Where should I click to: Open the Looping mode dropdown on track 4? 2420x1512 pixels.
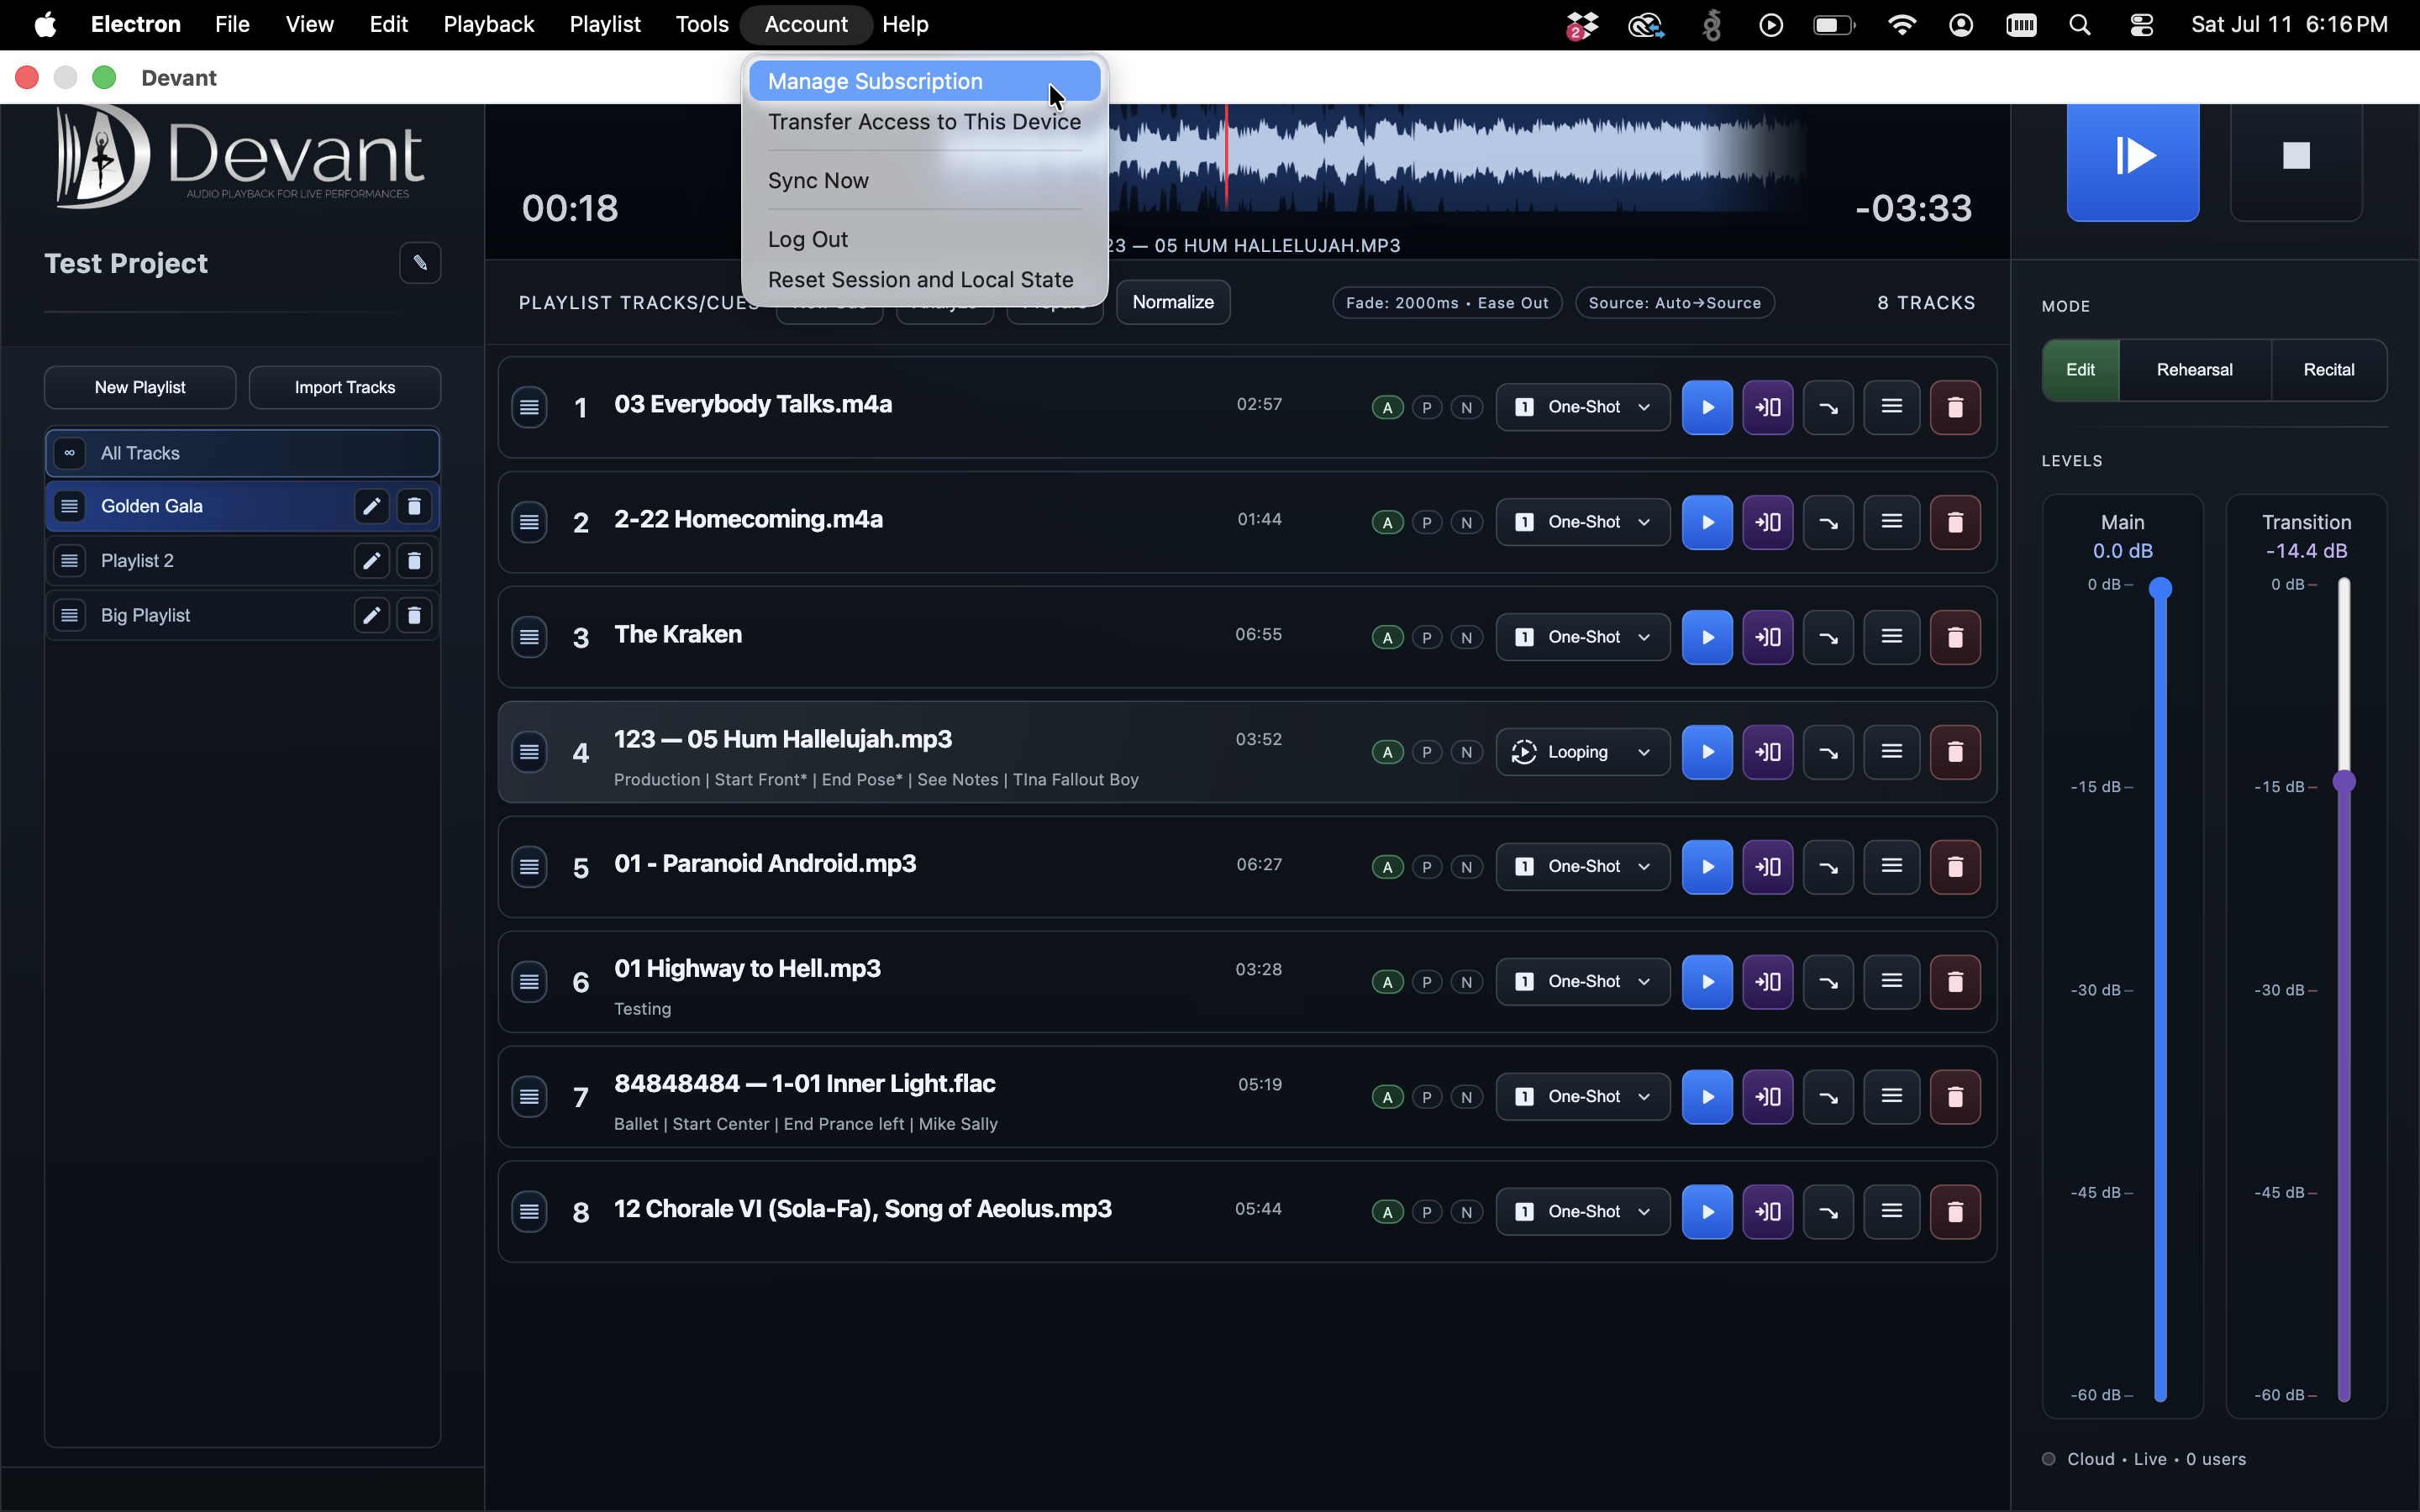(x=1582, y=752)
